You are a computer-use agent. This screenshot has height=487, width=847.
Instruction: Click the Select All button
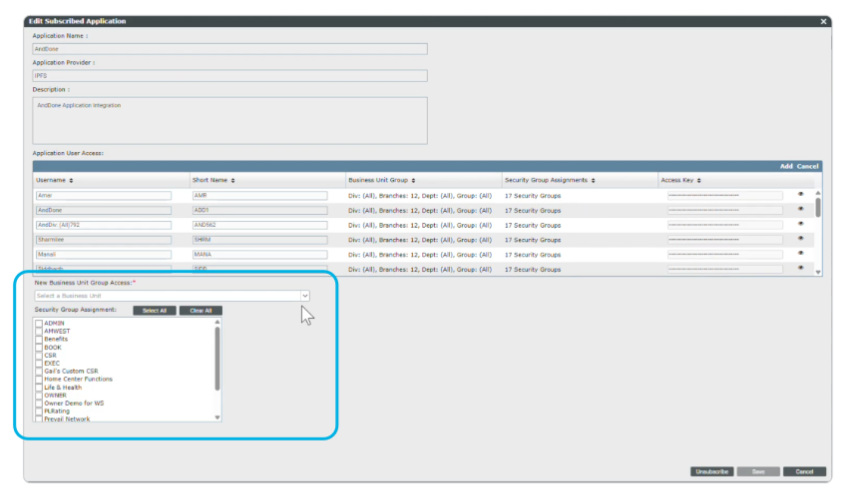[154, 310]
